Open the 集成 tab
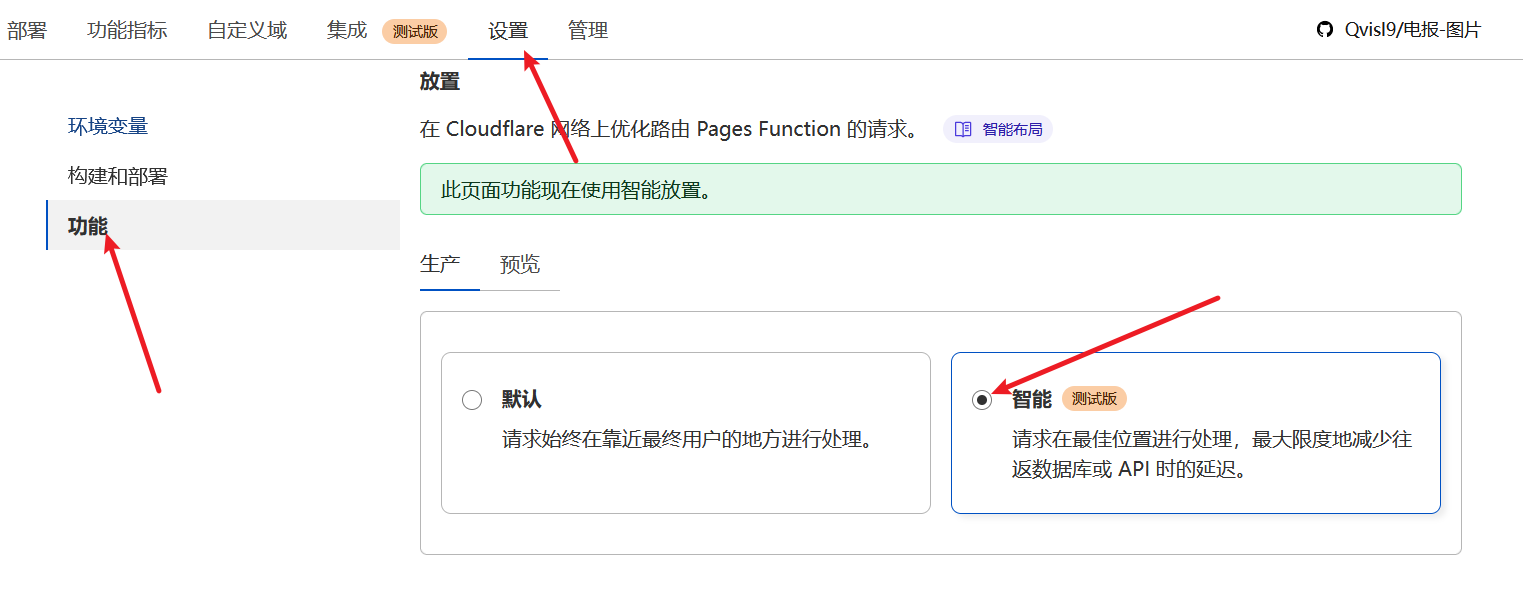The image size is (1523, 597). coord(347,30)
